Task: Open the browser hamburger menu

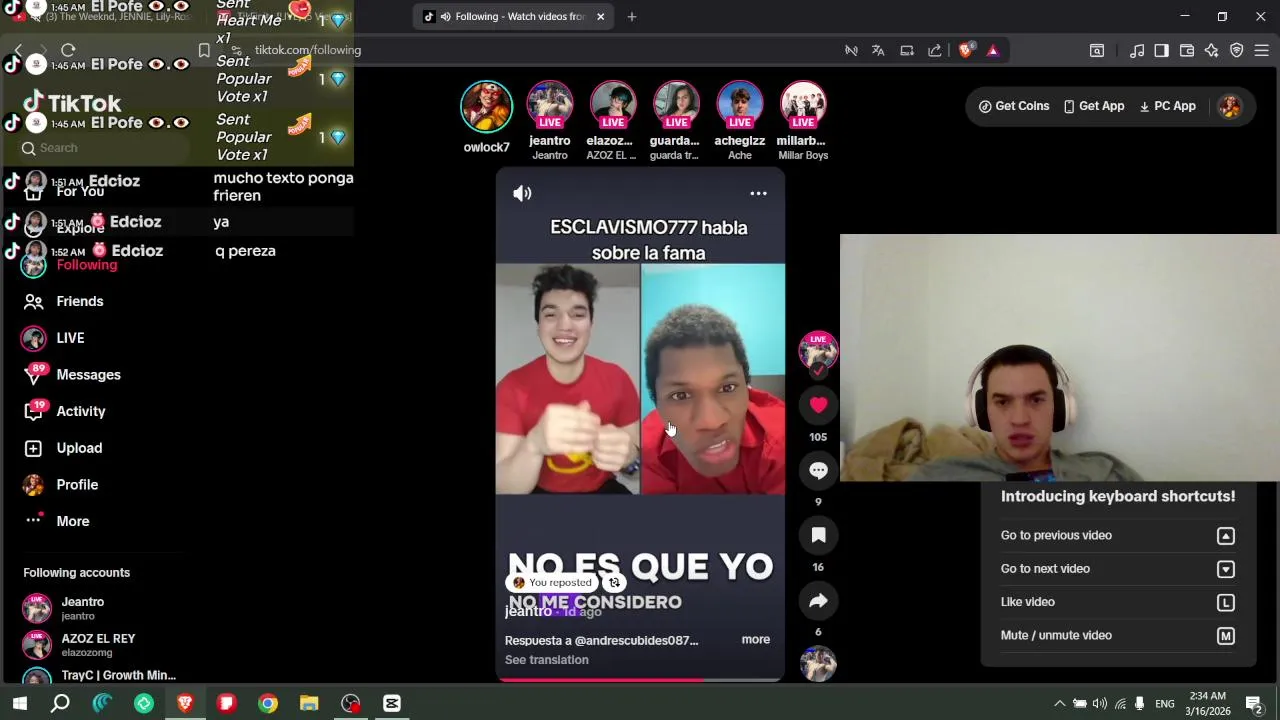Action: (1262, 50)
